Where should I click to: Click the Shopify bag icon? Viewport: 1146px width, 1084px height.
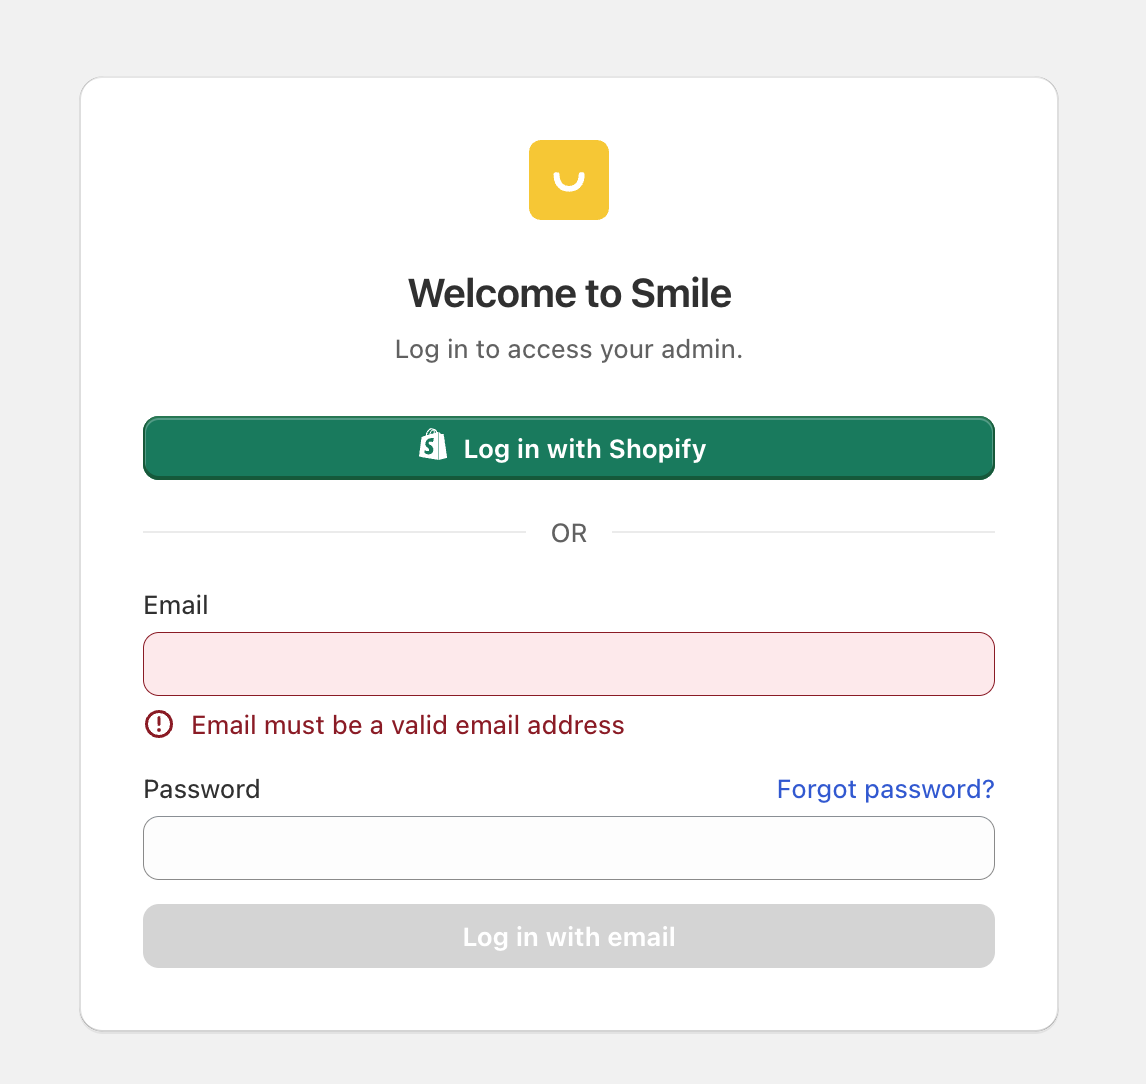pyautogui.click(x=433, y=444)
